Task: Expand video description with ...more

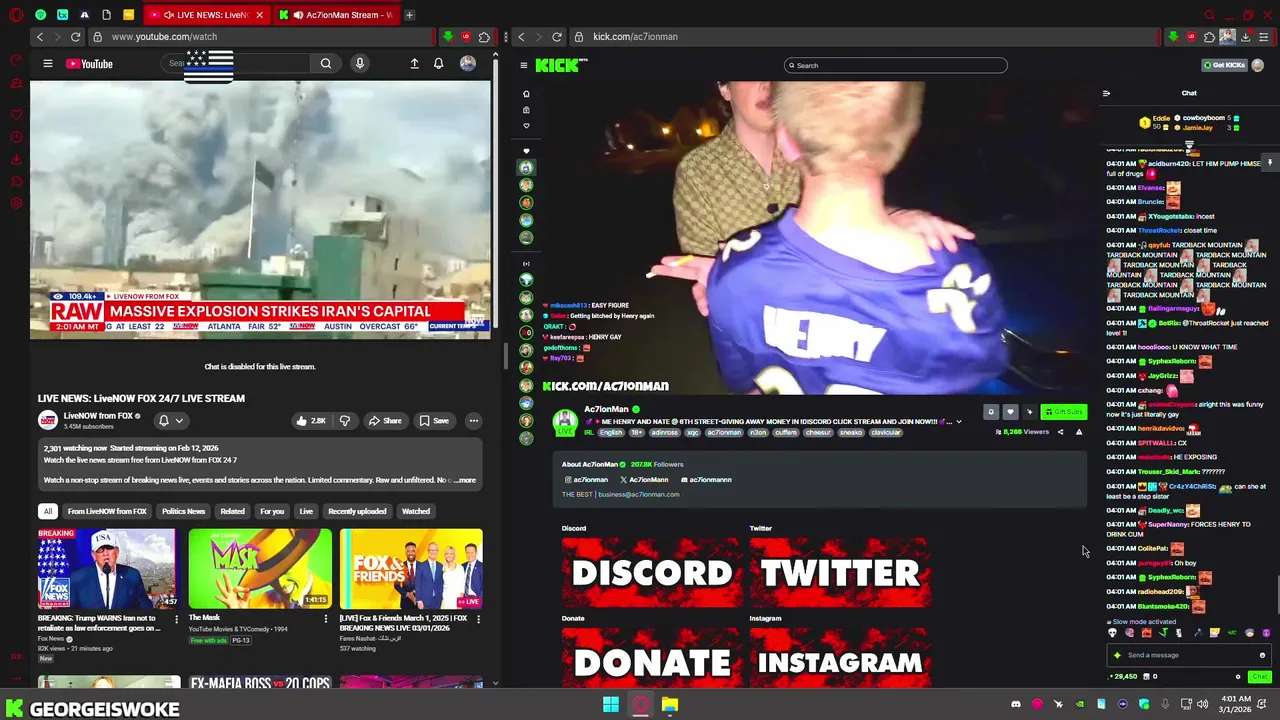Action: tap(465, 480)
